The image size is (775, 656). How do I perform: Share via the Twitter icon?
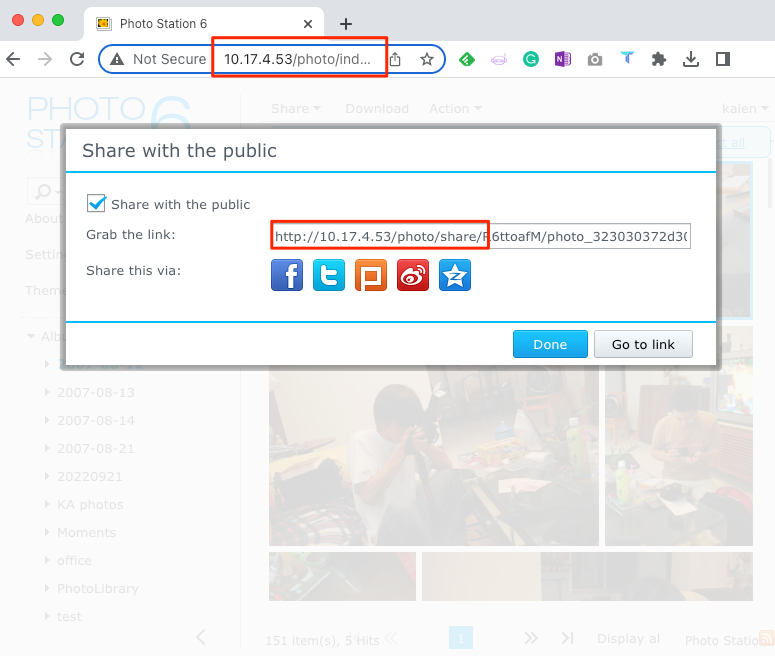329,275
